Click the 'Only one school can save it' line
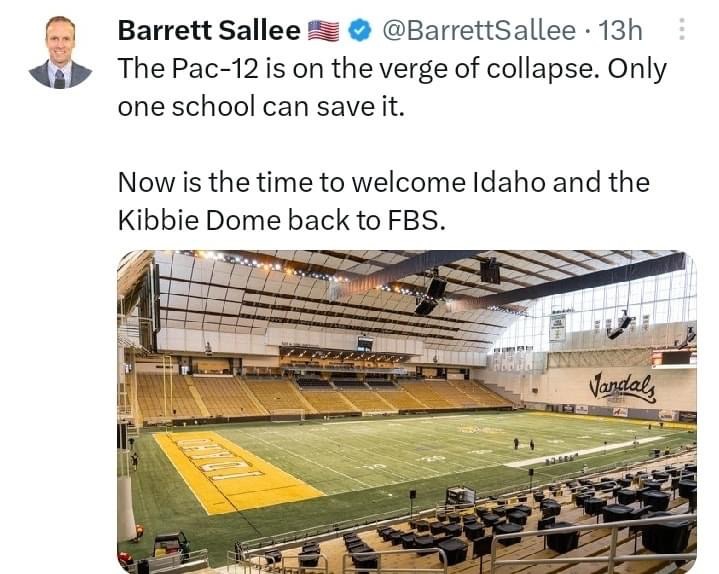The width and height of the screenshot is (719, 574). tap(261, 107)
